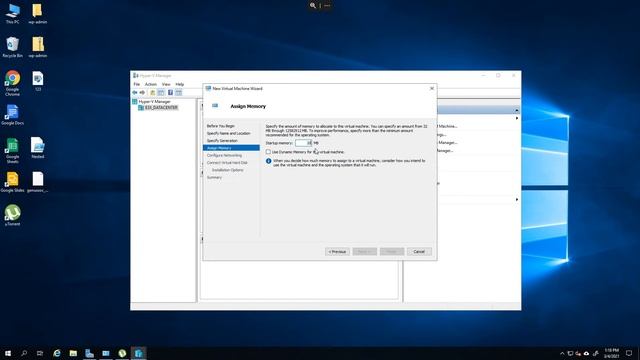
Task: Select the Nested image file desktop icon
Action: coord(38,148)
